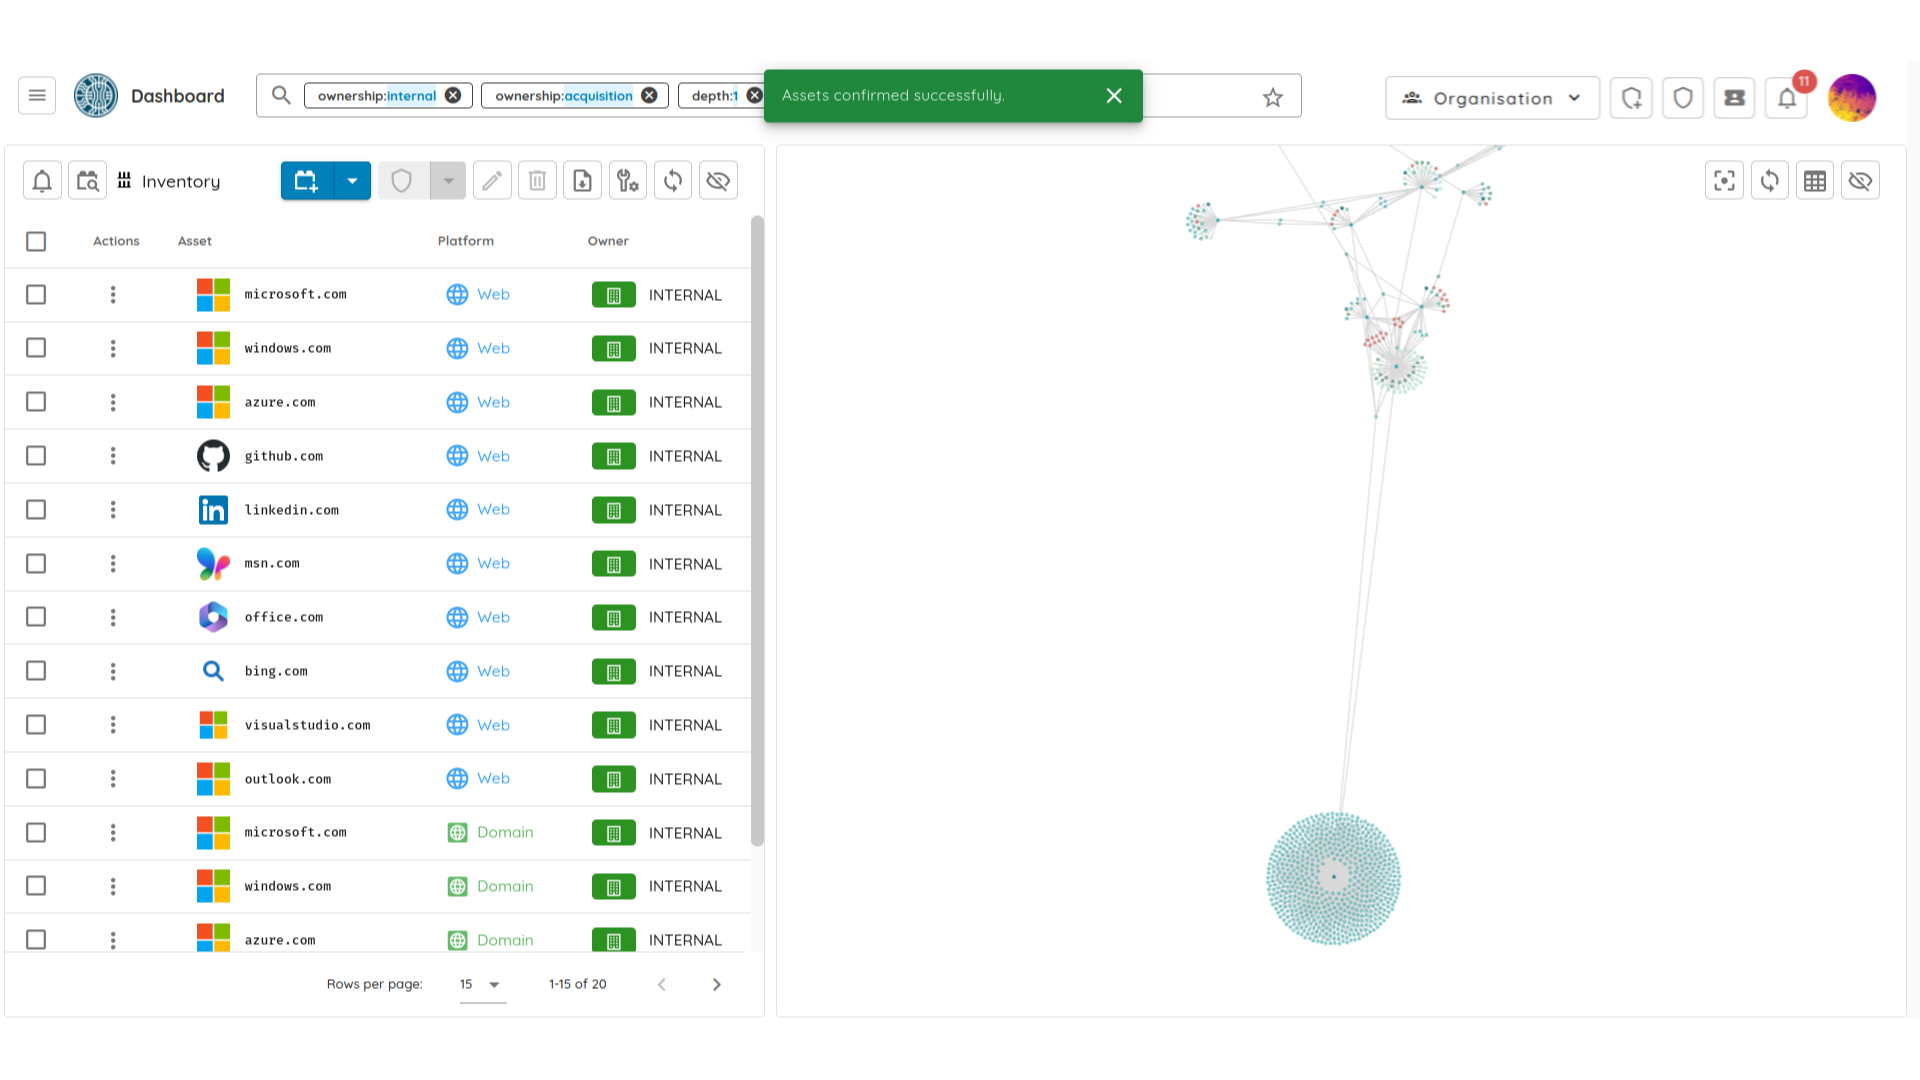Screen dimensions: 1920x1080
Task: Click the delete trash icon in the inventory toolbar
Action: tap(537, 181)
